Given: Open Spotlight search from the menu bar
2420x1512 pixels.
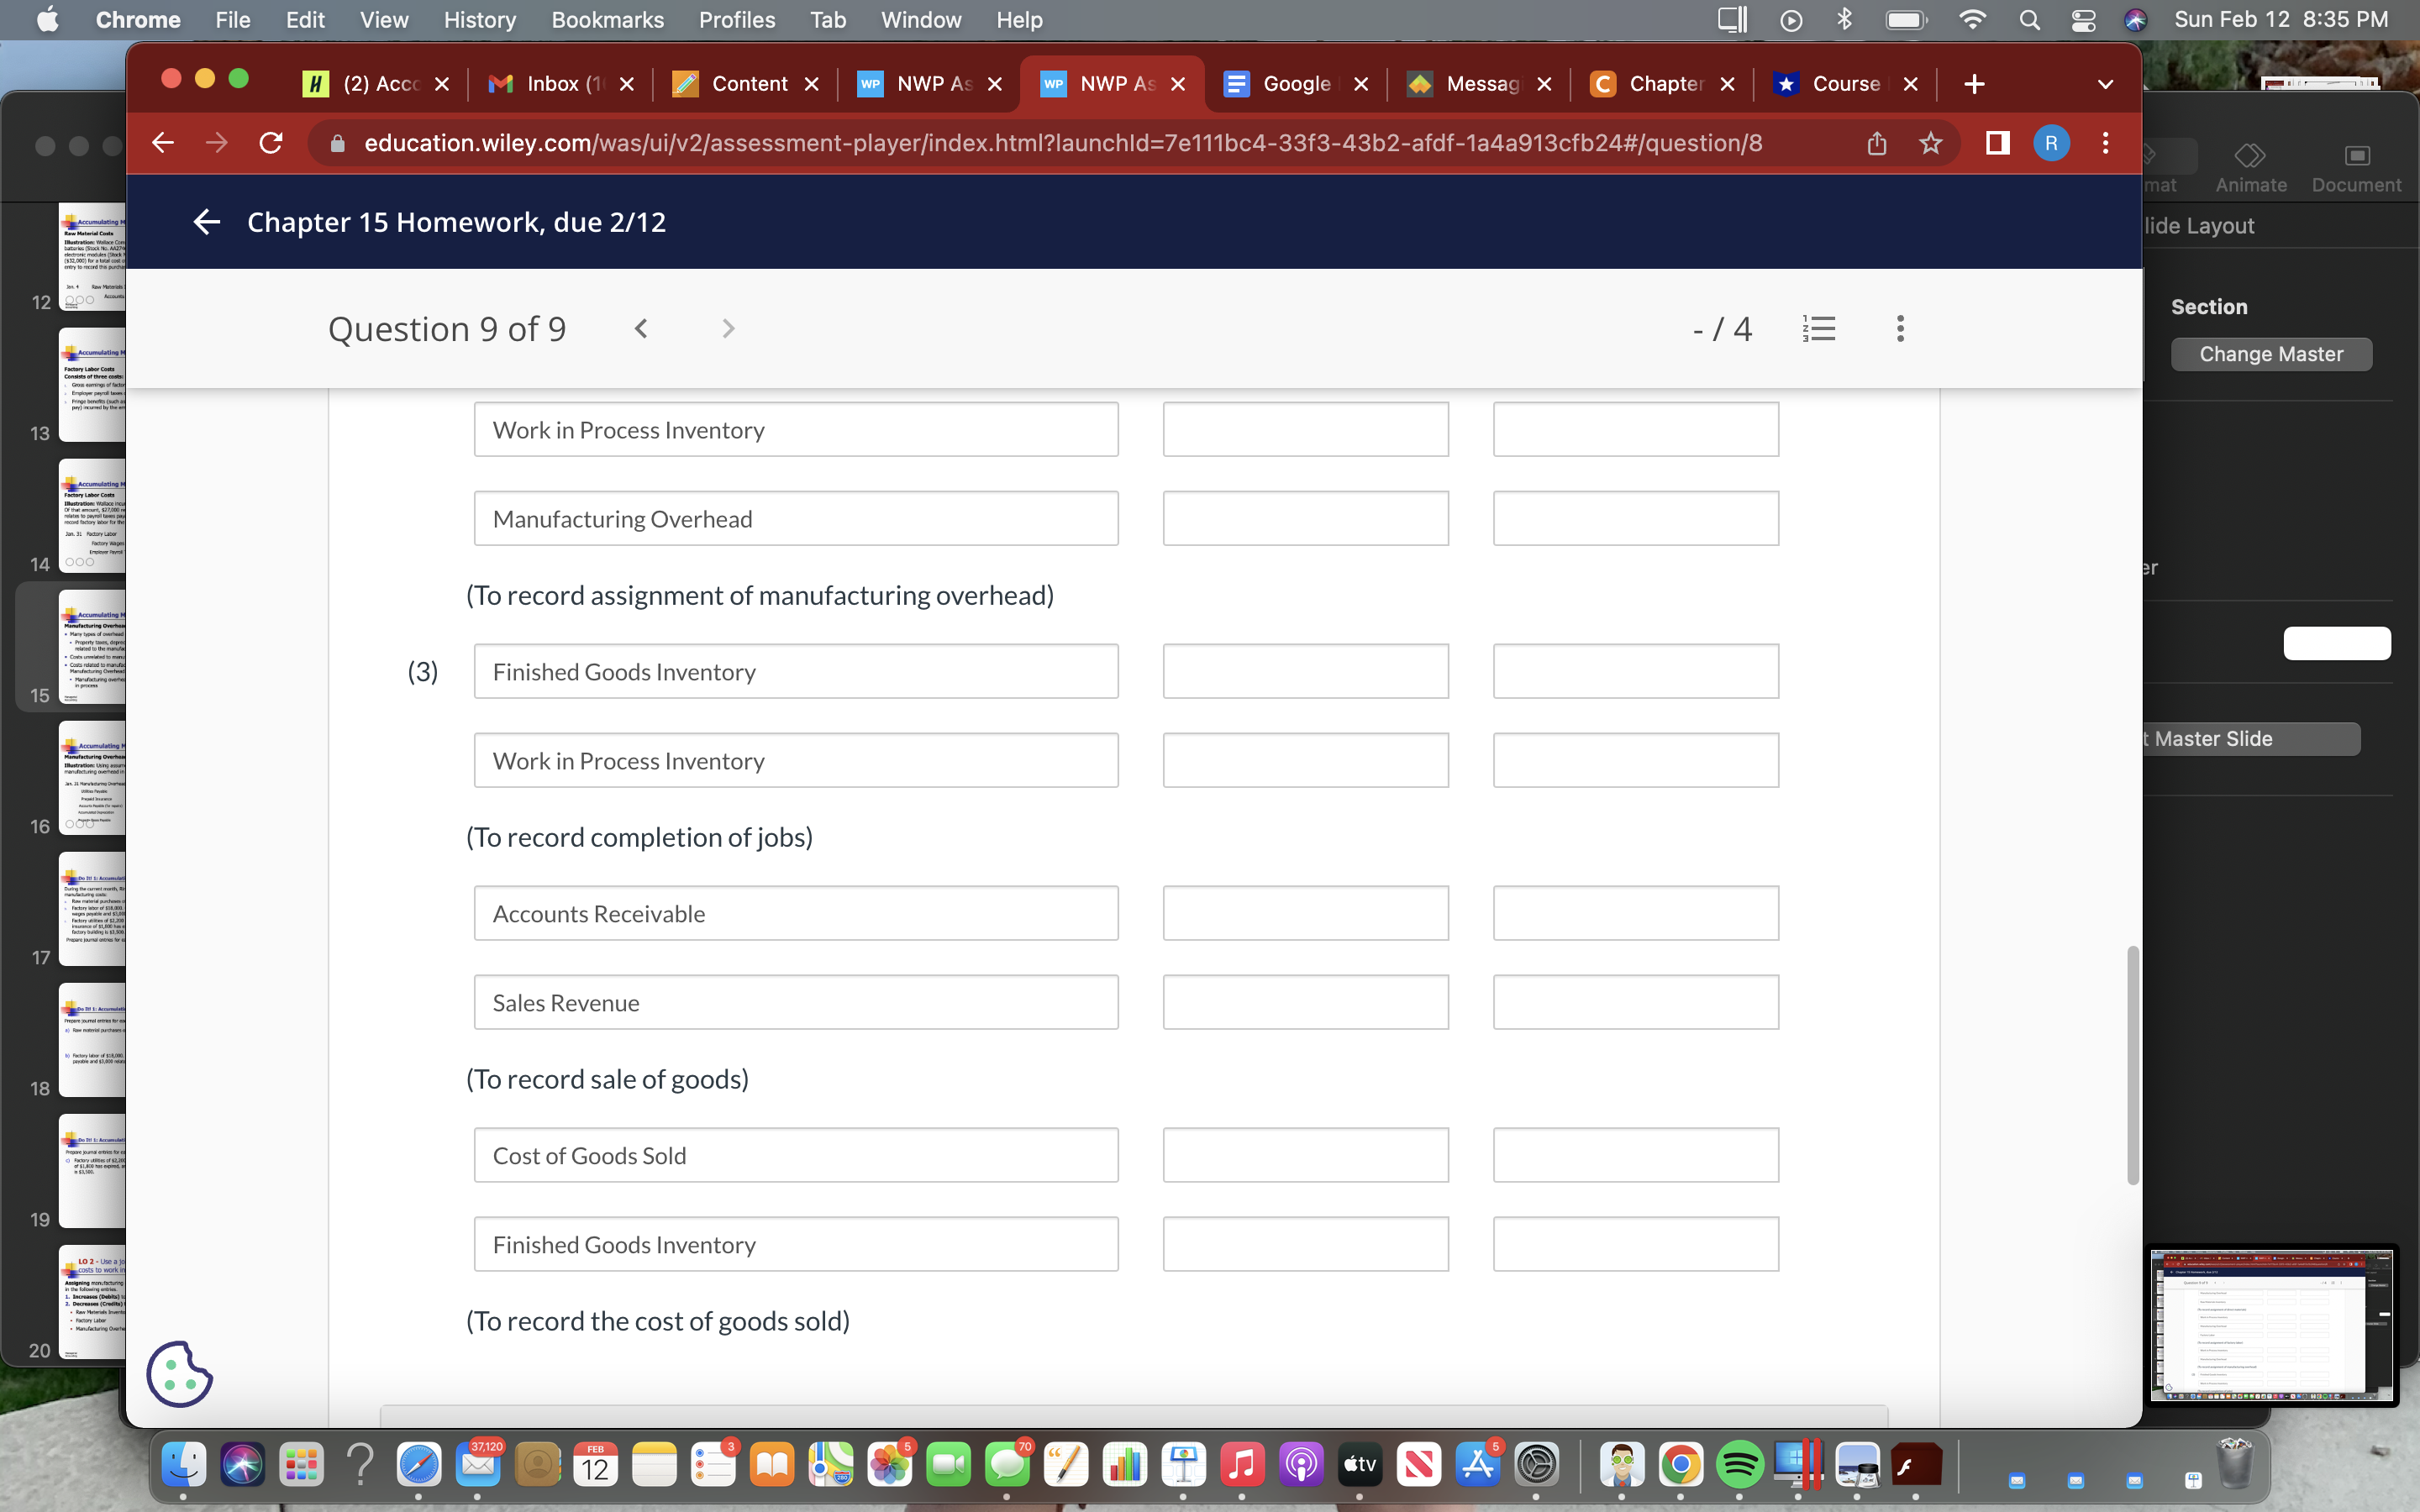Looking at the screenshot, I should click(2029, 19).
